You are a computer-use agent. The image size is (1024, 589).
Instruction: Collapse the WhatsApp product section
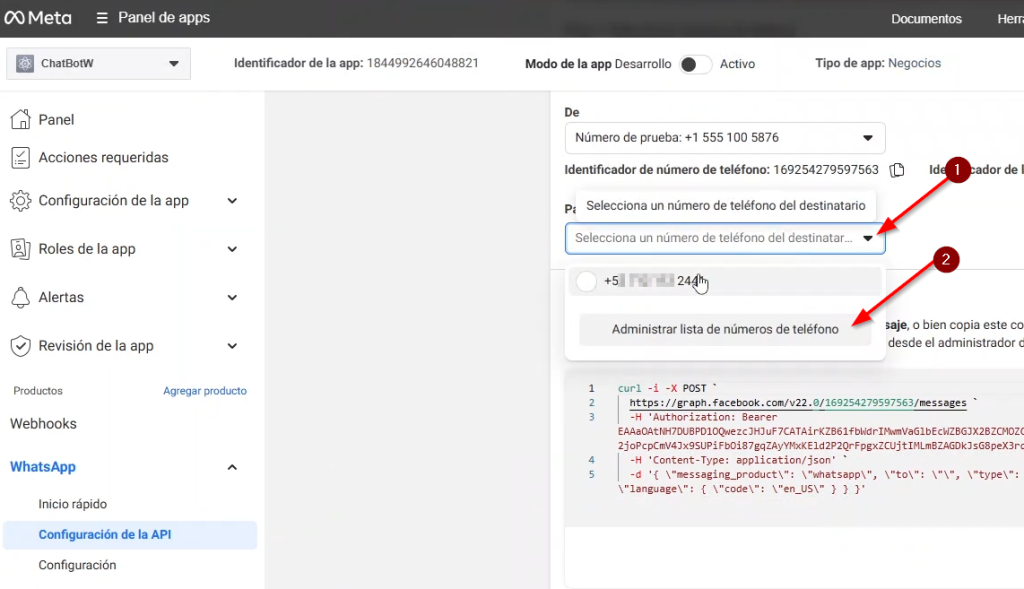click(232, 467)
